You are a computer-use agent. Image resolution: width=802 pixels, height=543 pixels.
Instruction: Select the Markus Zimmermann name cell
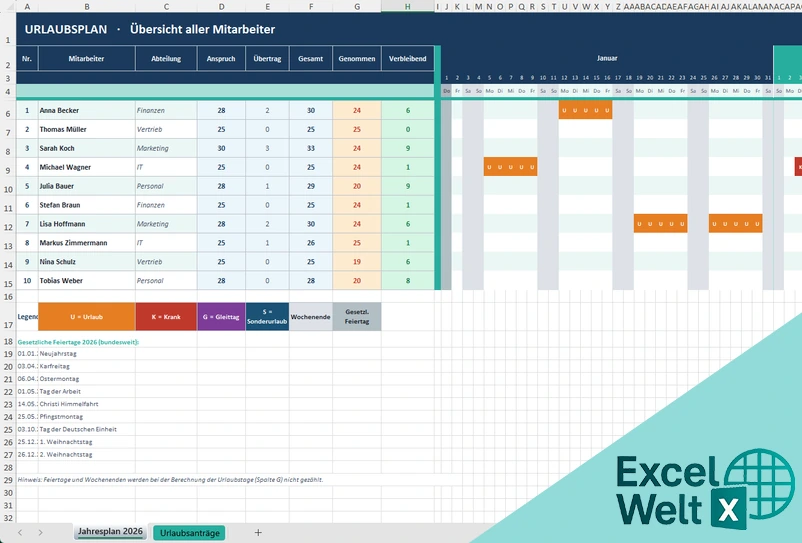point(87,243)
